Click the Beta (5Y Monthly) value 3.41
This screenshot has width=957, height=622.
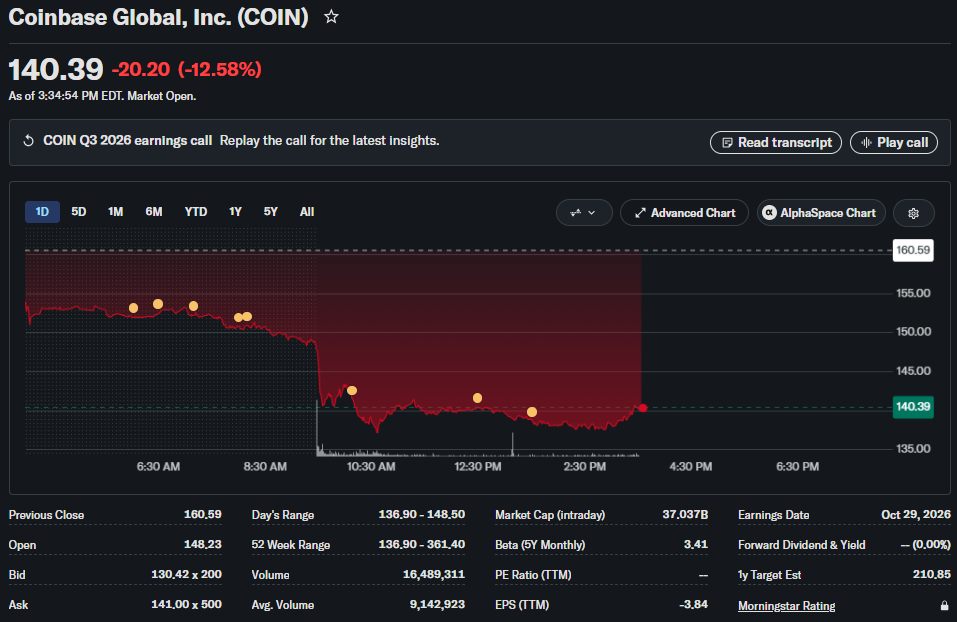pyautogui.click(x=696, y=544)
